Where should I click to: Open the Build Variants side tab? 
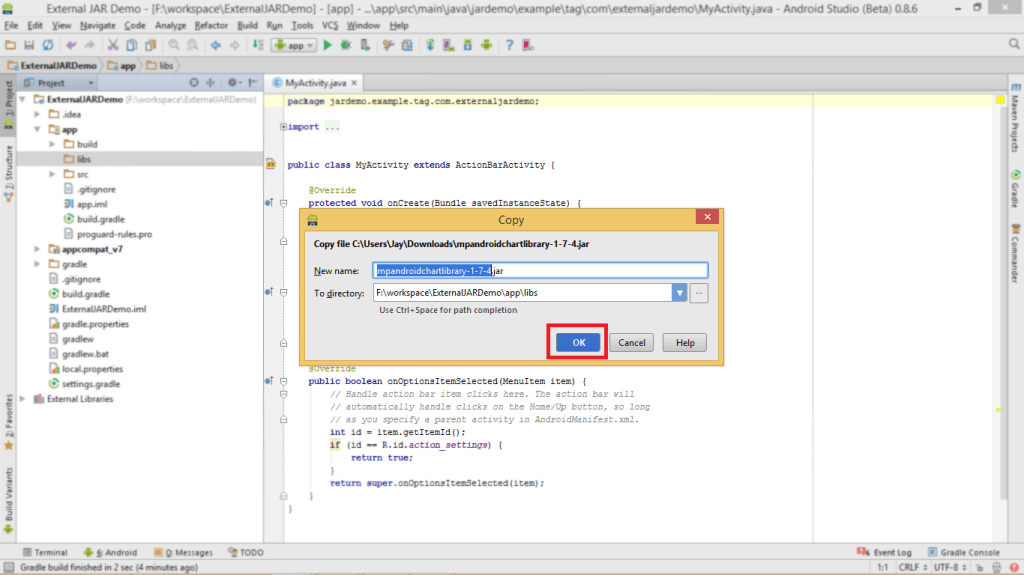click(x=8, y=500)
